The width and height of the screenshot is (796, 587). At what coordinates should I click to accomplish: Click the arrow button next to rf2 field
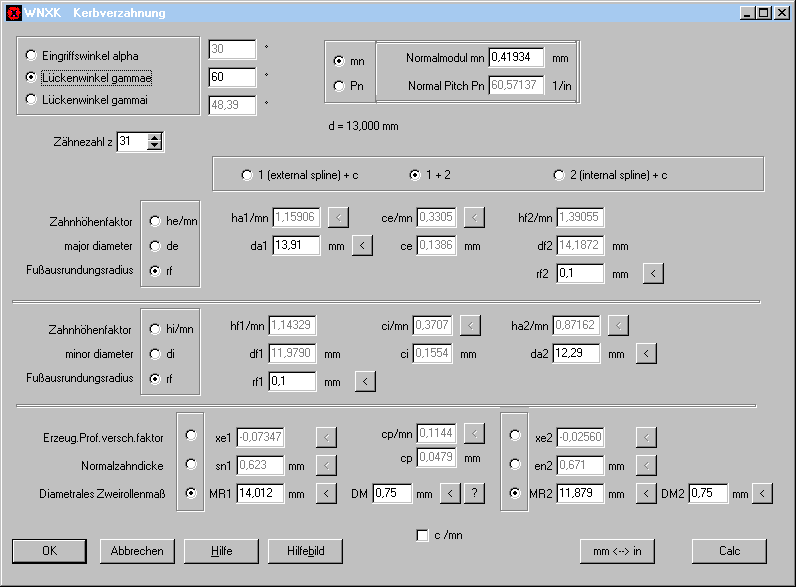[653, 273]
